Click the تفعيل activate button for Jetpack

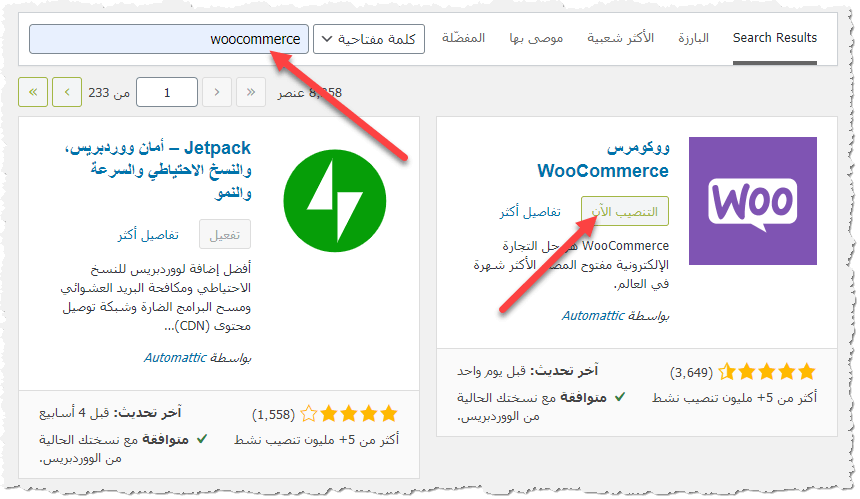[x=225, y=235]
